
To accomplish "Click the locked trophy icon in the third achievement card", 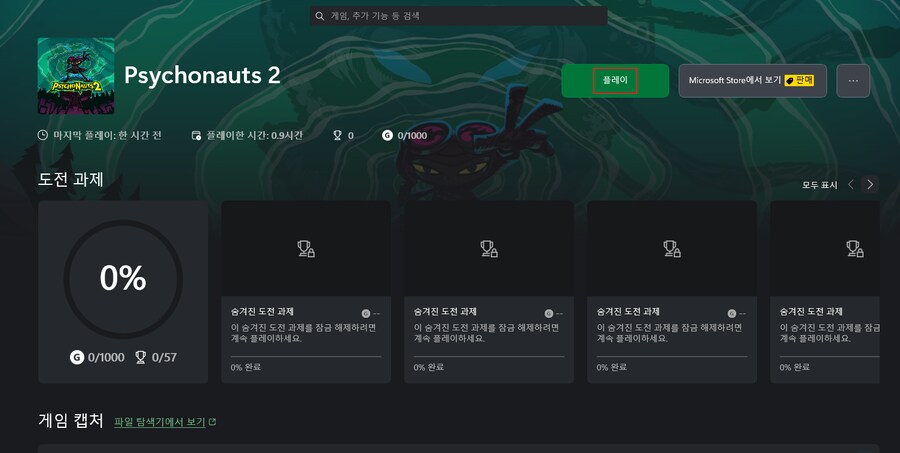I will click(x=672, y=249).
